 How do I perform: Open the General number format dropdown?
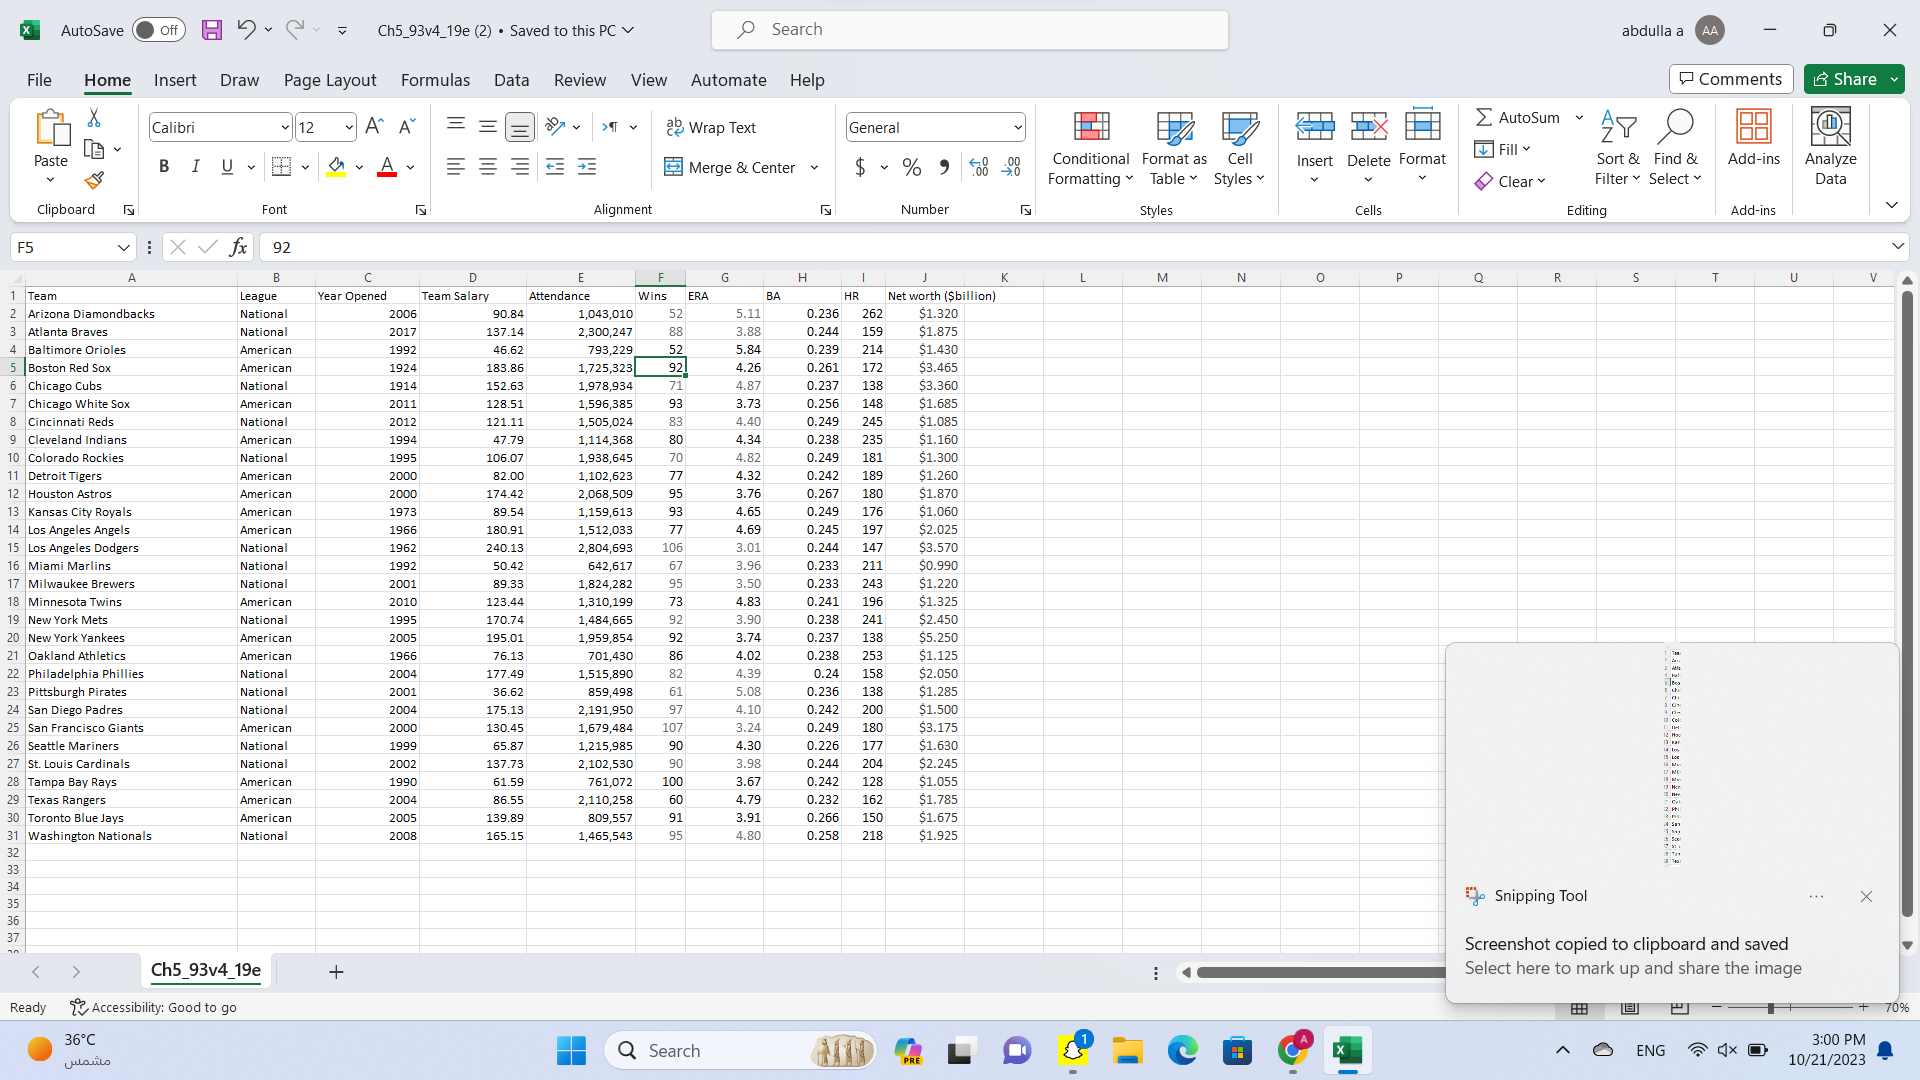tap(1018, 128)
